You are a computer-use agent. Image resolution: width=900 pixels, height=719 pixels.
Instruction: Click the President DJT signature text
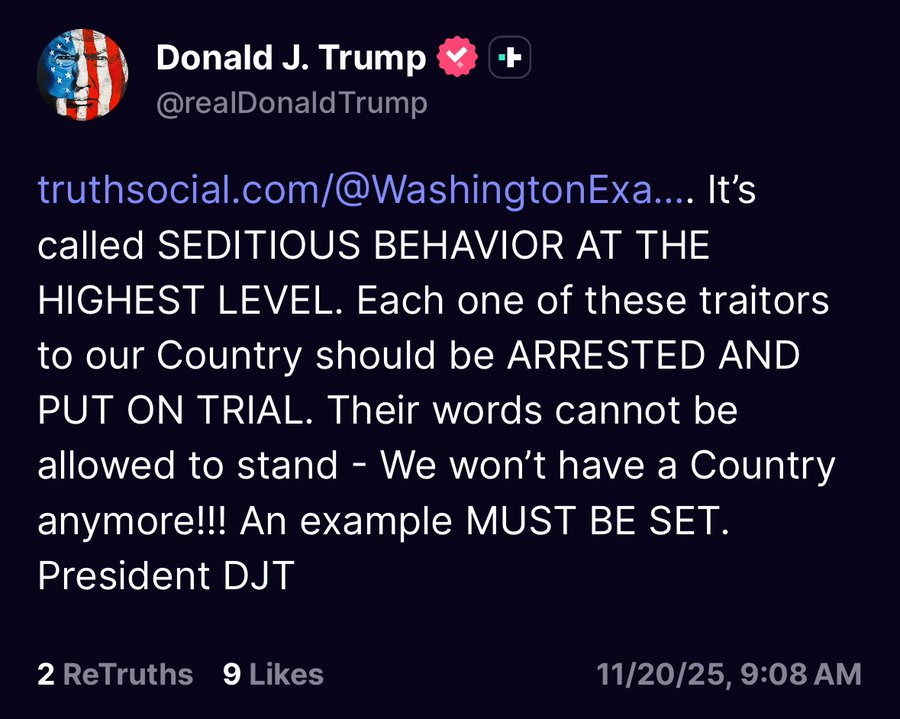pyautogui.click(x=165, y=576)
